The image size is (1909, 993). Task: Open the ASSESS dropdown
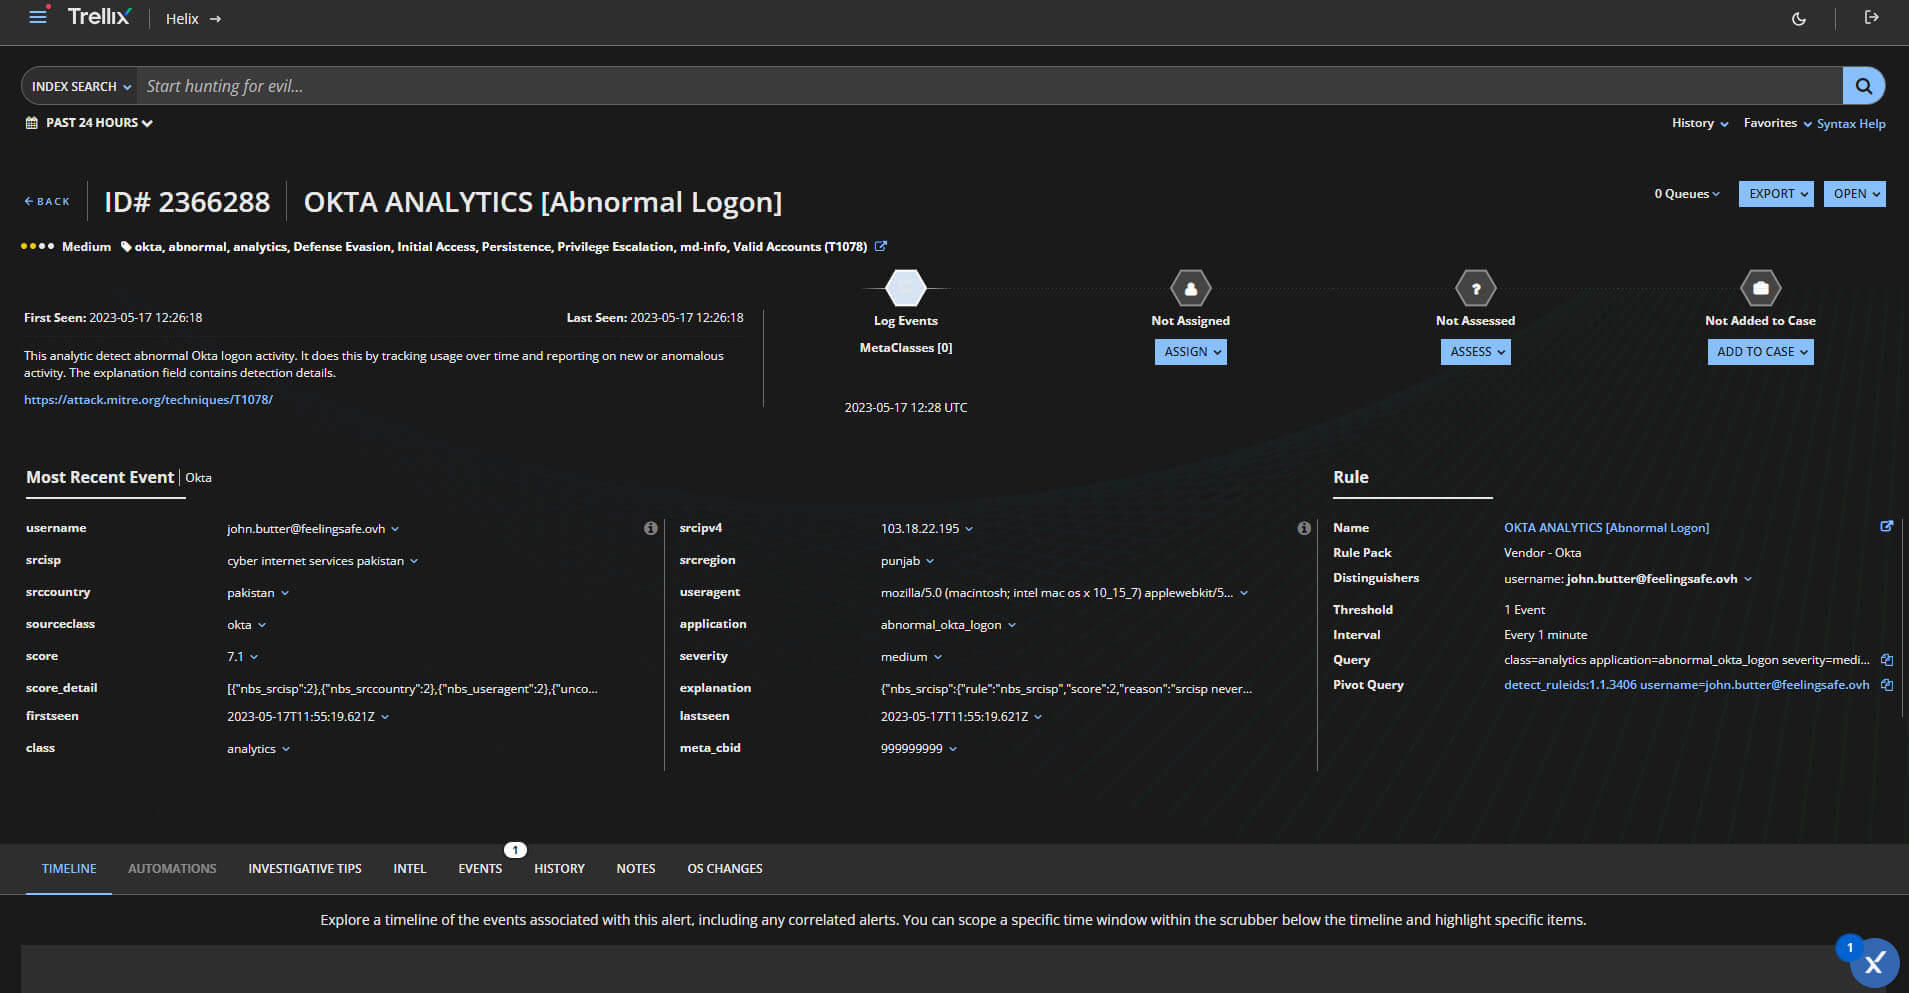pyautogui.click(x=1475, y=352)
